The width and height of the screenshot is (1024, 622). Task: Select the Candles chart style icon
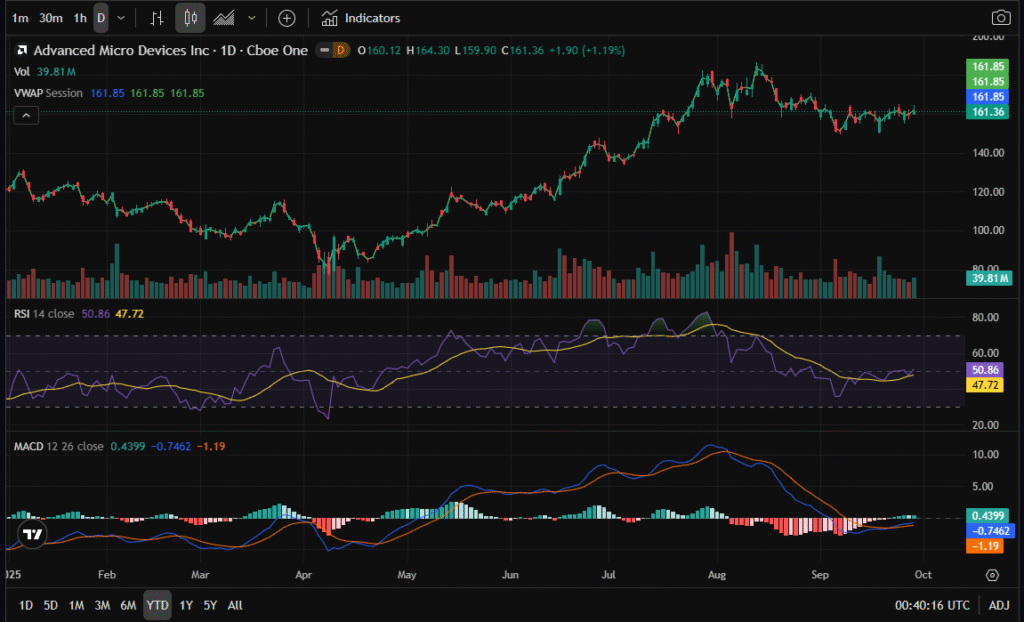click(x=191, y=18)
